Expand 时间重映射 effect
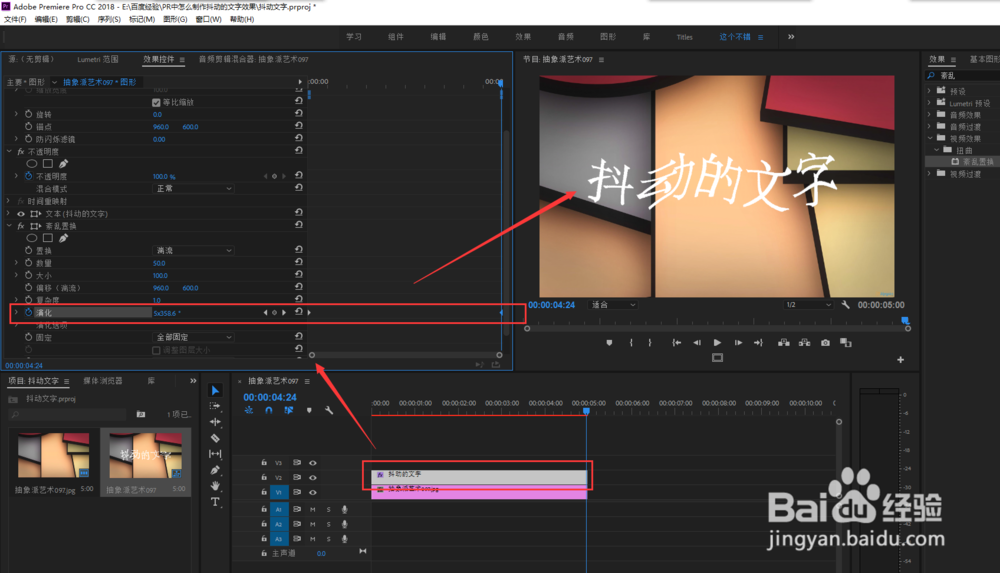1000x573 pixels. [9, 201]
